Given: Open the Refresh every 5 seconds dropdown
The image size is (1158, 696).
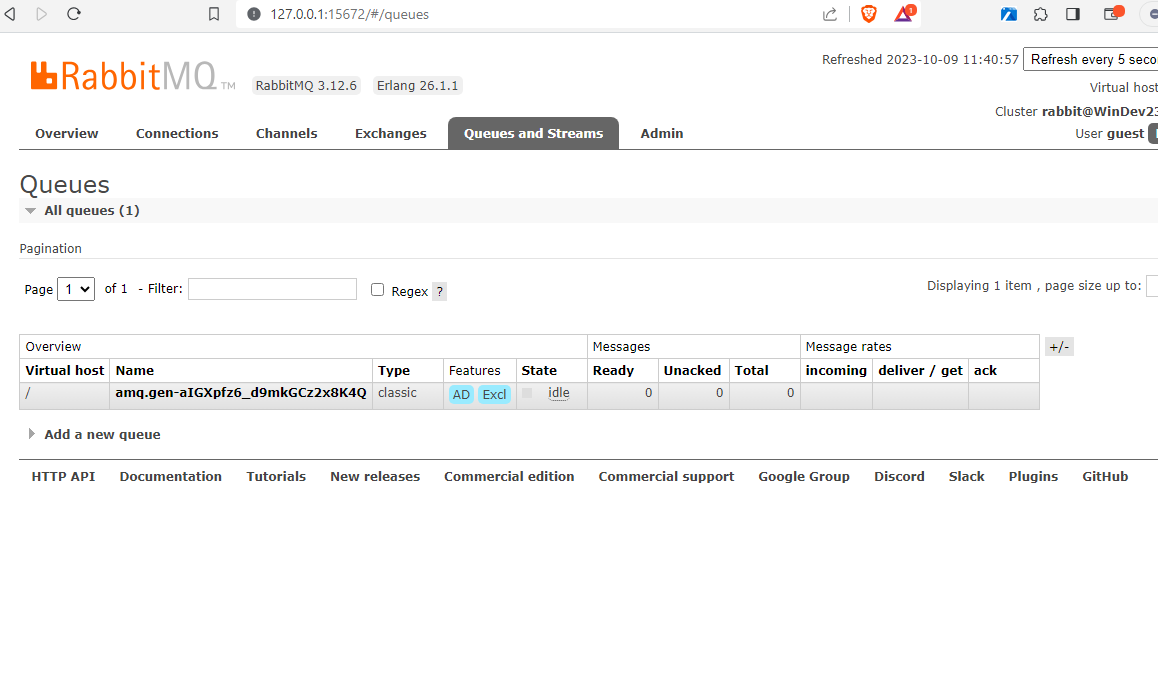Looking at the screenshot, I should pyautogui.click(x=1090, y=59).
